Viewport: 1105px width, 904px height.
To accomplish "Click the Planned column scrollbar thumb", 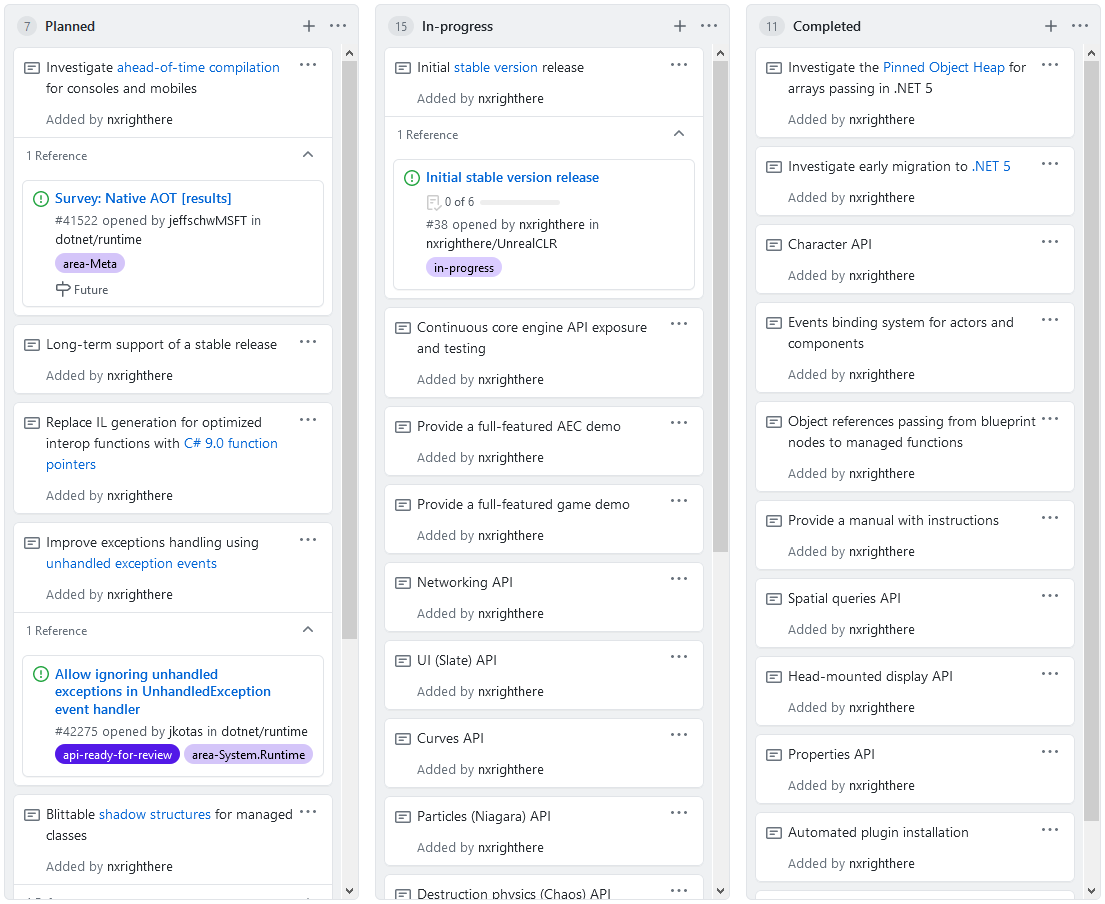I will [x=350, y=350].
